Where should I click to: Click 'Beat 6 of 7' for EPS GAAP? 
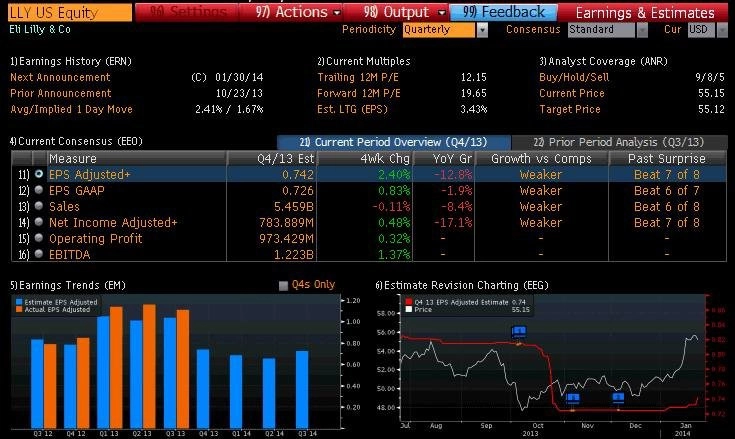(x=667, y=191)
